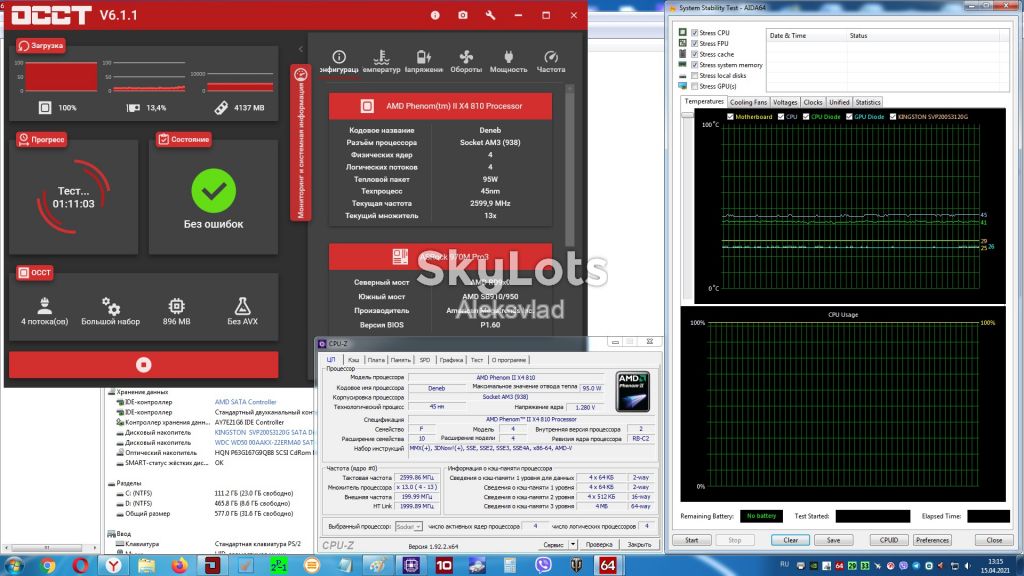Click Clear button in AIDA64
This screenshot has height=576, width=1024.
coord(790,540)
